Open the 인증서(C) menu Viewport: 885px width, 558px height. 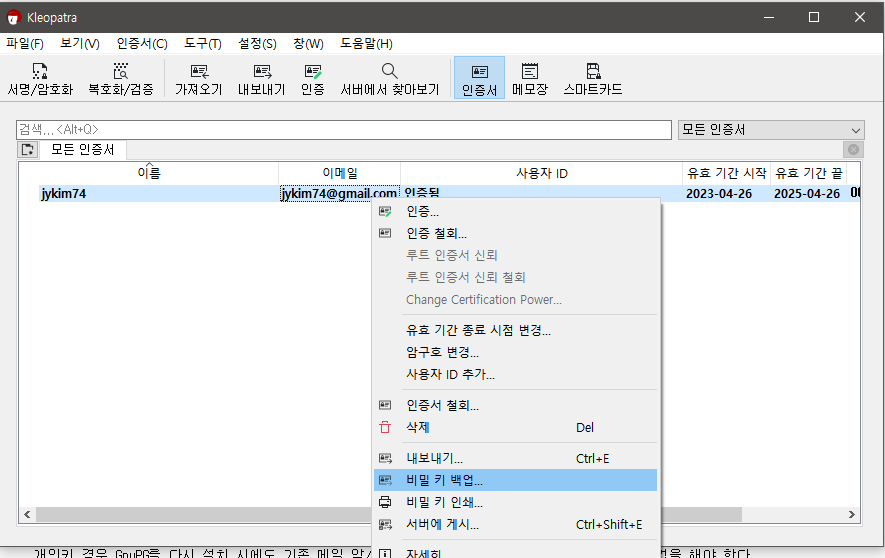pos(142,43)
